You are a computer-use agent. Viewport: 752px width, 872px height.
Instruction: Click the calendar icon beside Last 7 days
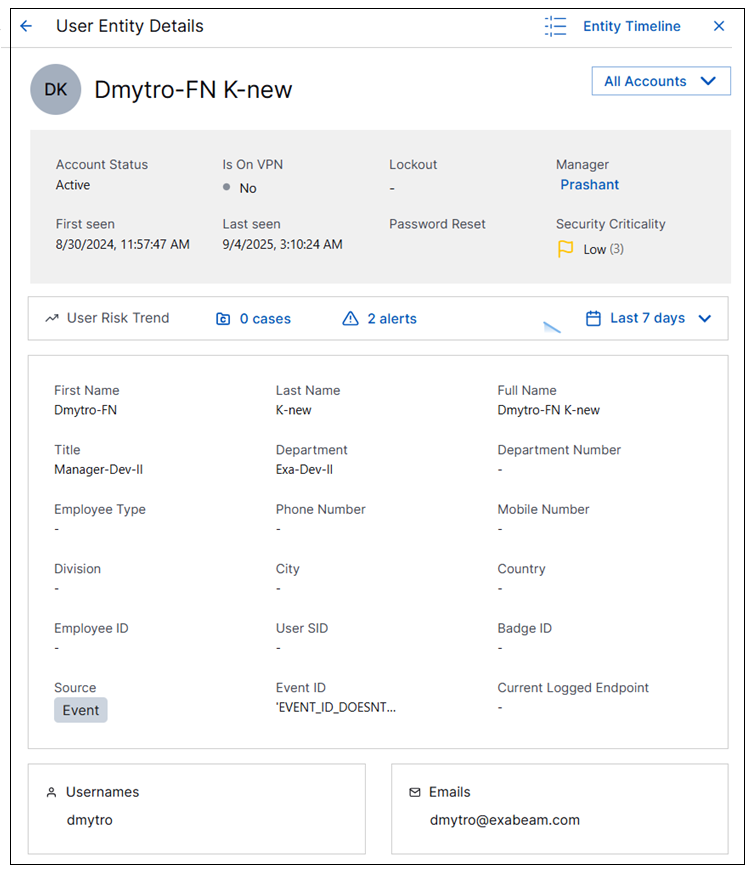(593, 318)
